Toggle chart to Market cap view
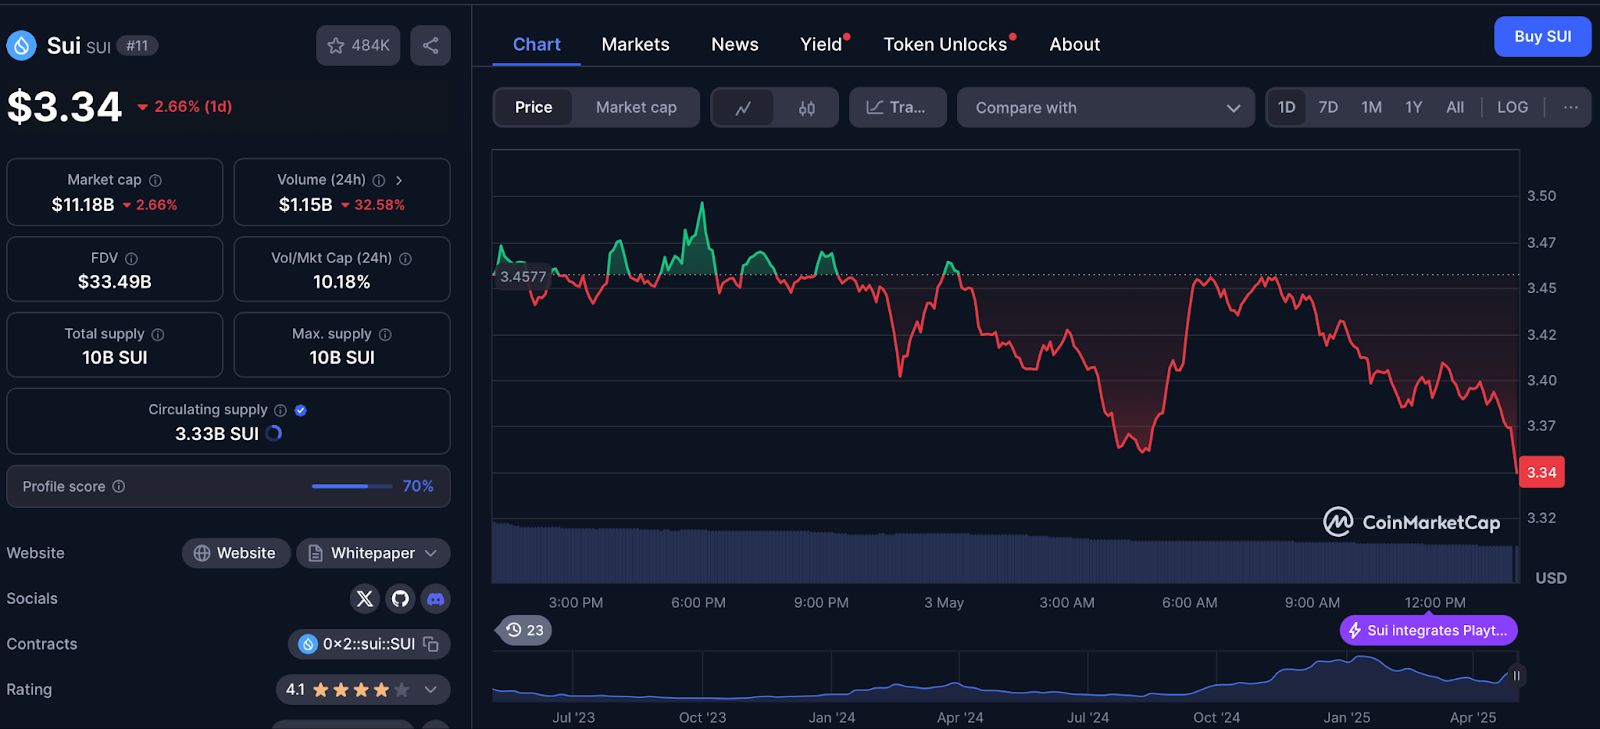Image resolution: width=1600 pixels, height=729 pixels. (x=636, y=108)
